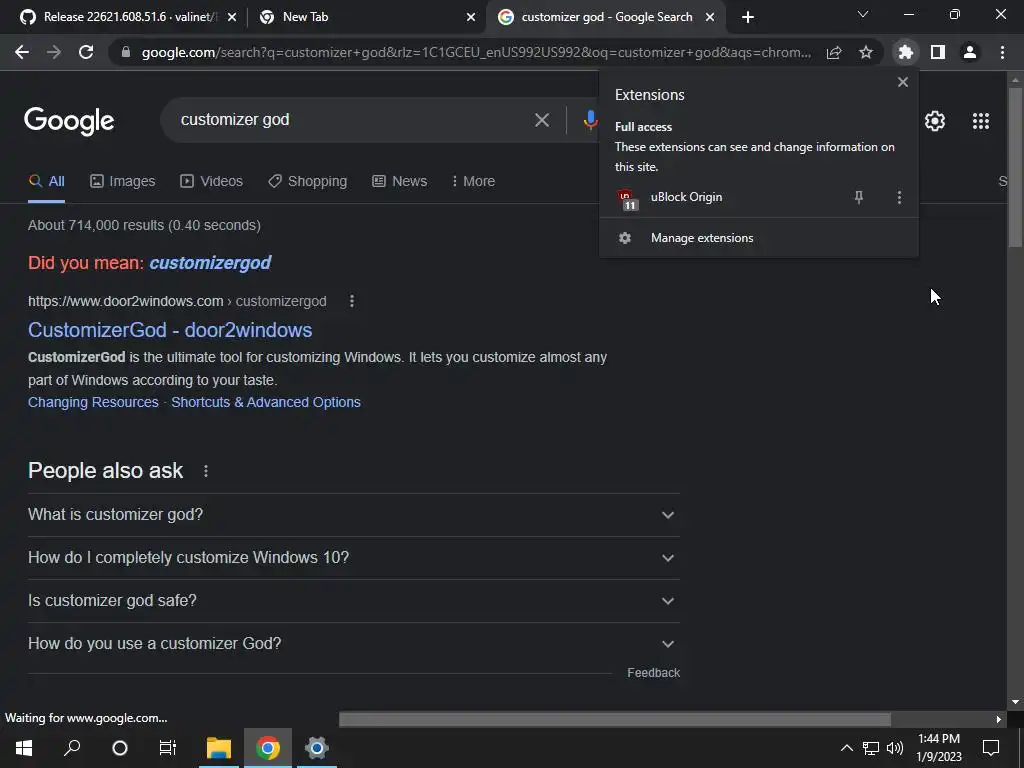Open File Explorer from the taskbar
This screenshot has height=768, width=1024.
(219, 748)
